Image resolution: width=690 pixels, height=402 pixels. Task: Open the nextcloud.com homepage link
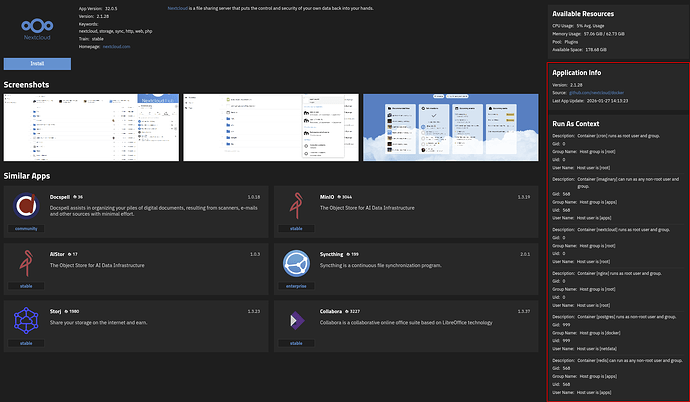[116, 47]
